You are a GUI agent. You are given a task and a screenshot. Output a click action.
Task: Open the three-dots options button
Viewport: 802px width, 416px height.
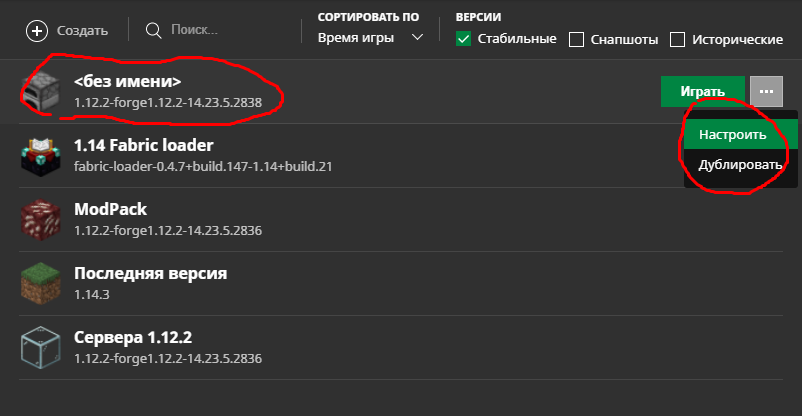pyautogui.click(x=767, y=91)
